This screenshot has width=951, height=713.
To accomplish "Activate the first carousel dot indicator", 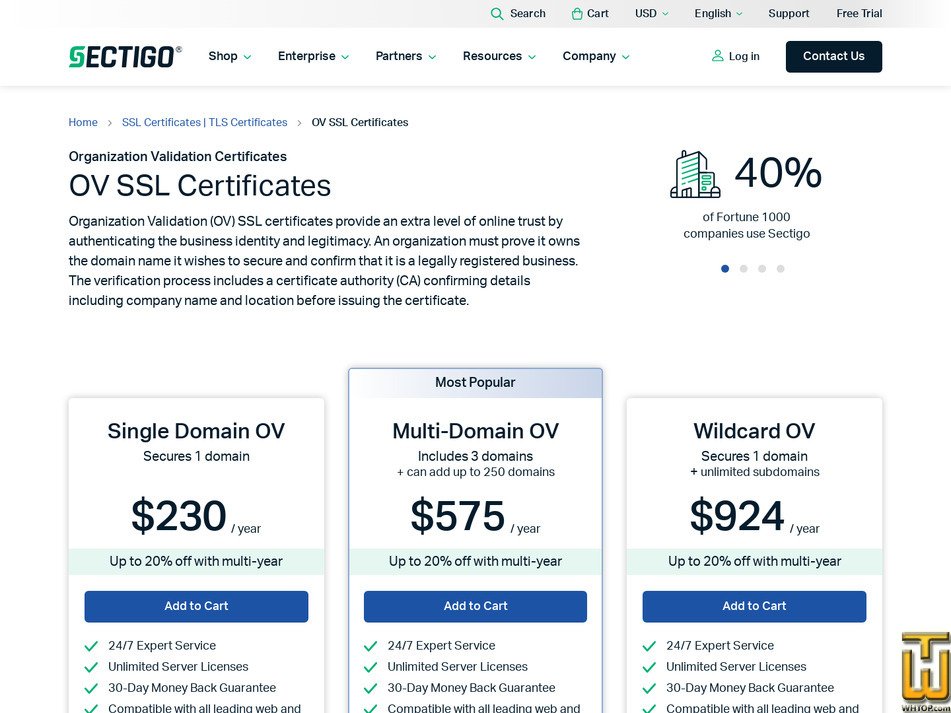I will [725, 268].
